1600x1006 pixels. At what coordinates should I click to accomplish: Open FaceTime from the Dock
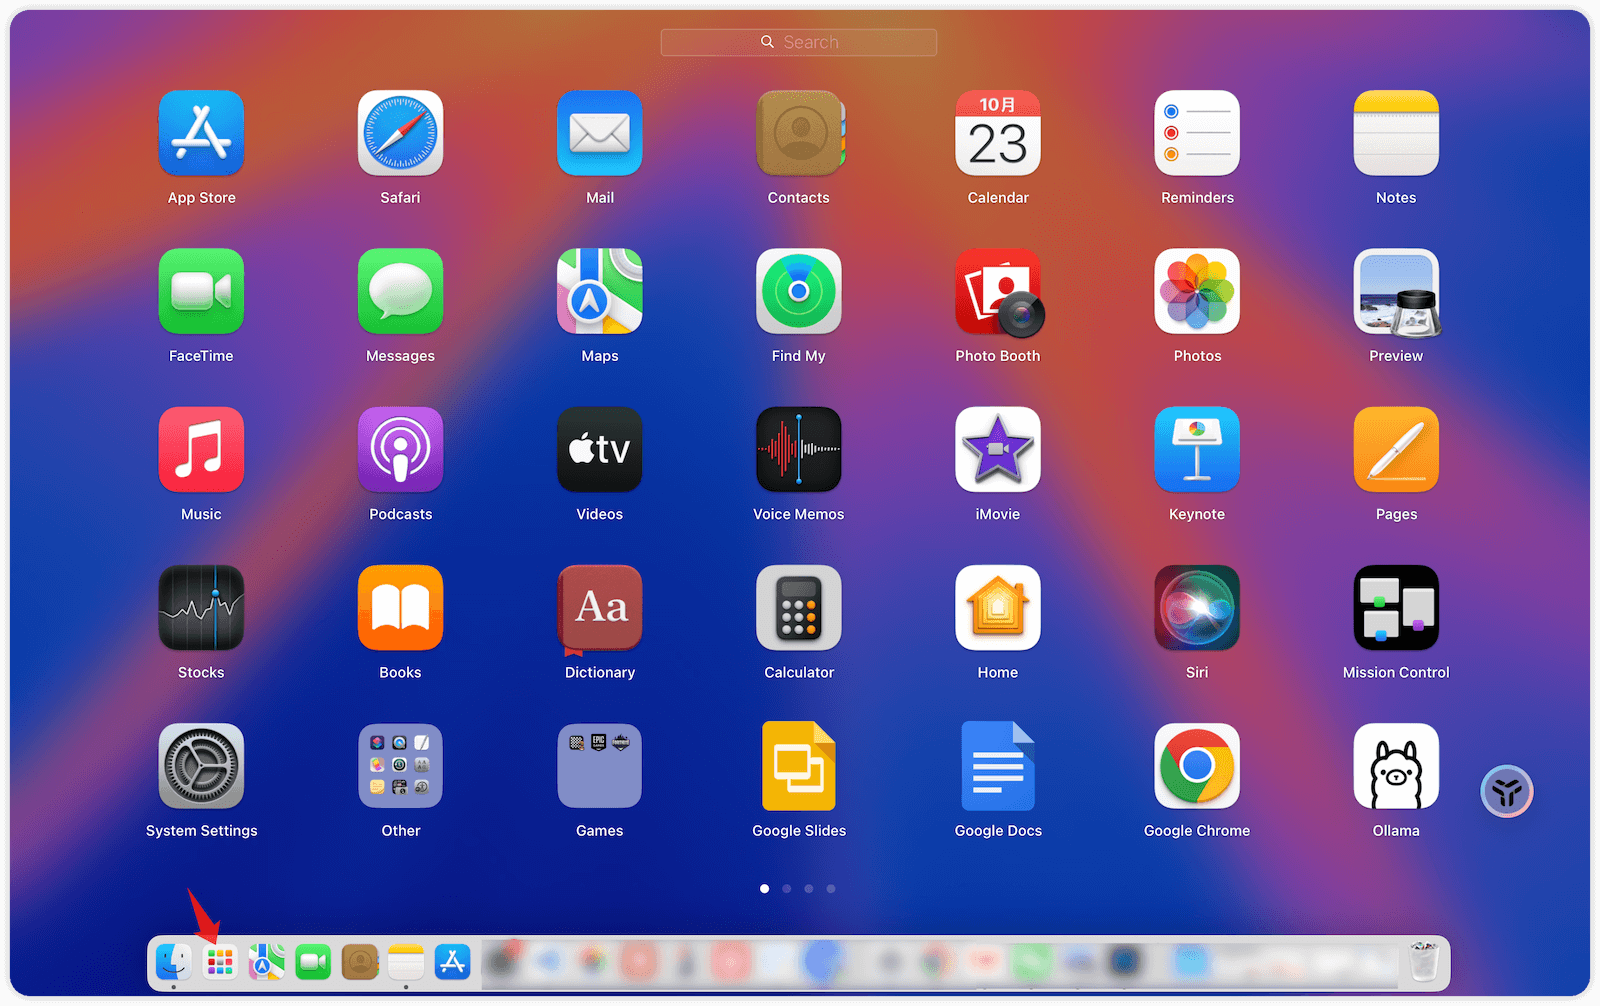pyautogui.click(x=313, y=963)
